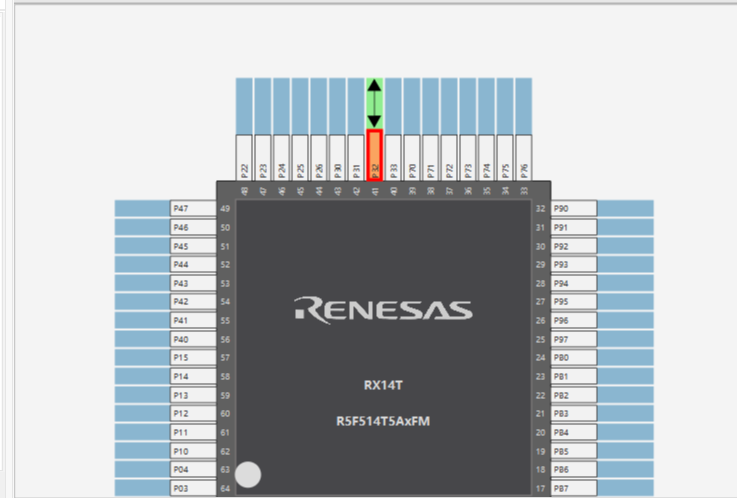Select pin P12
737x498 pixels.
(x=193, y=413)
